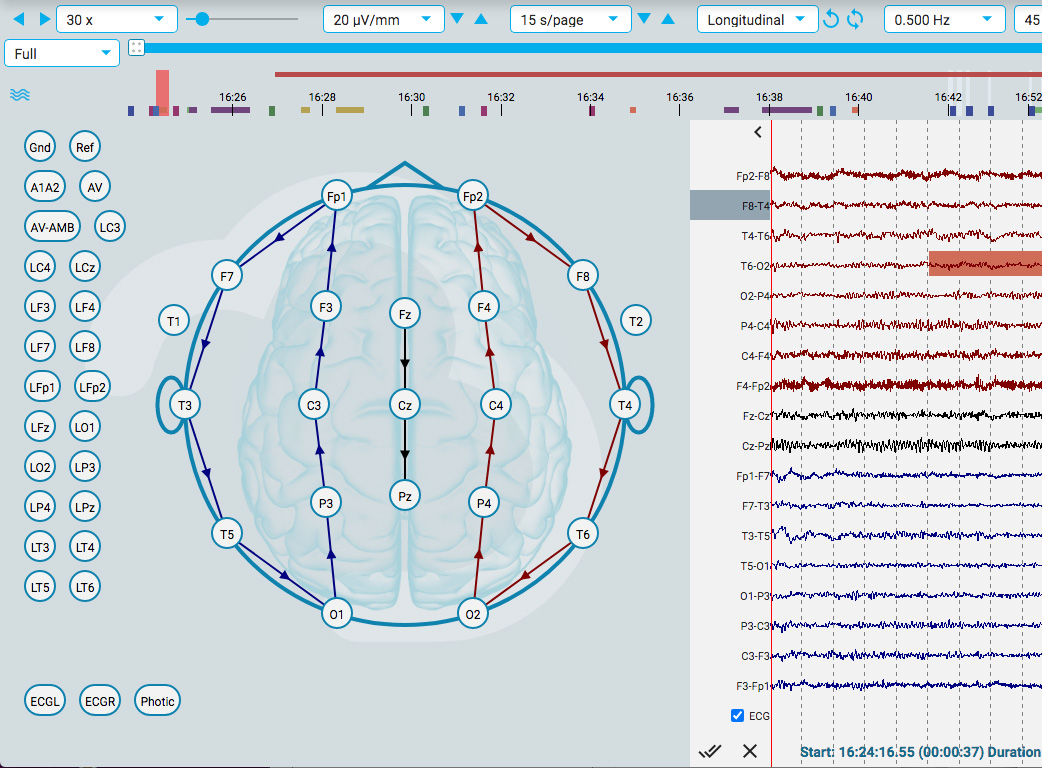Open the 20 µV/mm sensitivity dropdown

383,19
